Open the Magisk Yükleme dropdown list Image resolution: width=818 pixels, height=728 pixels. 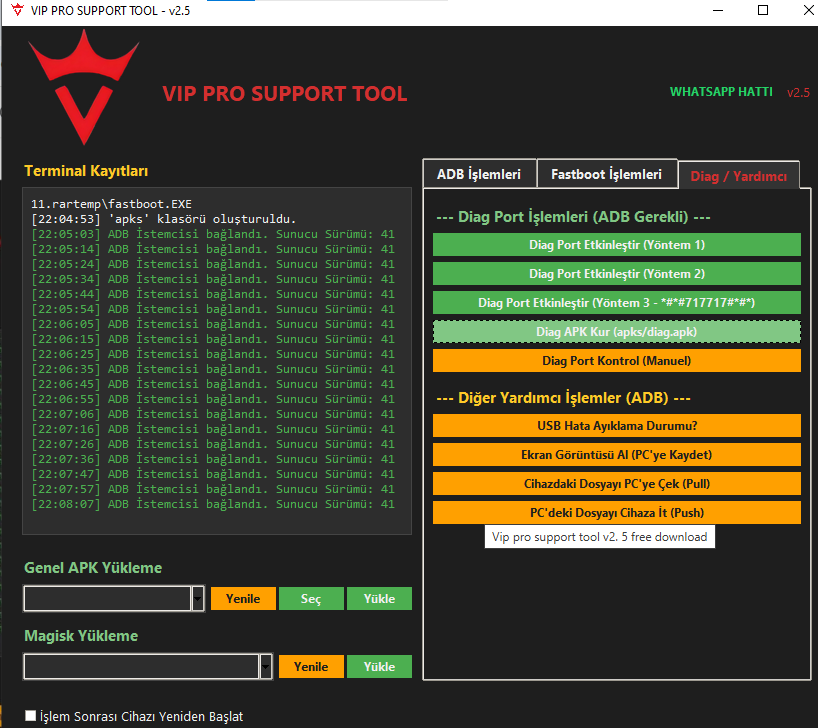[265, 666]
